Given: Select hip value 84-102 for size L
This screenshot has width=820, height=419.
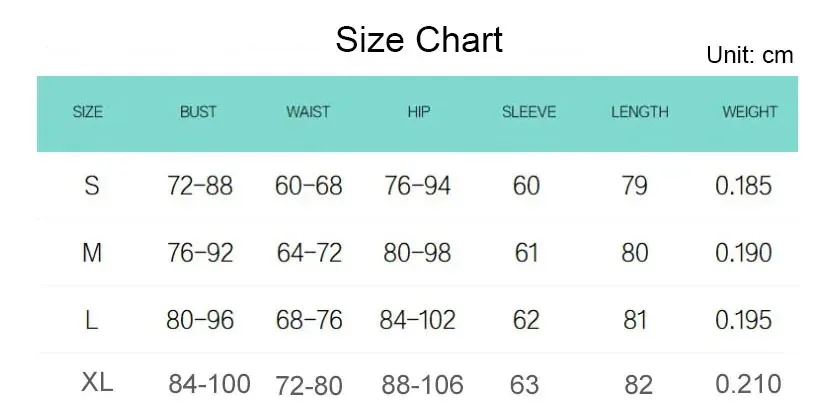Looking at the screenshot, I should coord(417,320).
